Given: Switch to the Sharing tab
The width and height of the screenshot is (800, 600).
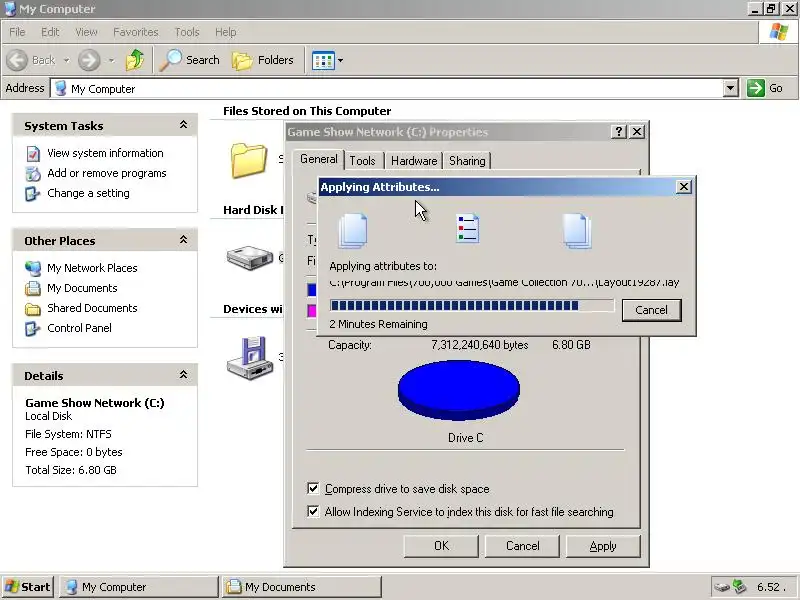Looking at the screenshot, I should [467, 161].
